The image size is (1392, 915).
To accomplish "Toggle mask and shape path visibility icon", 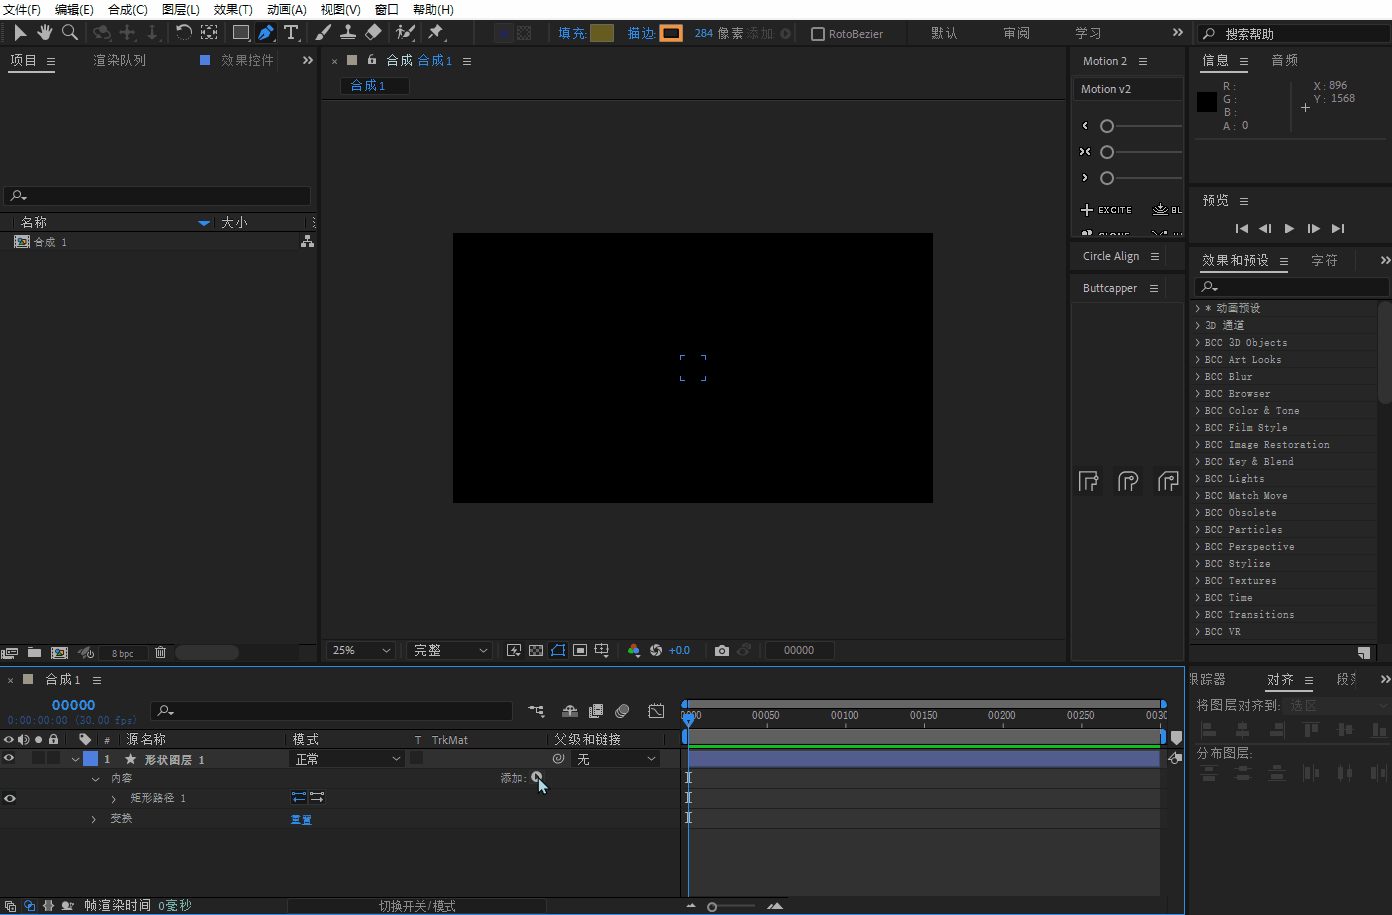I will (558, 650).
